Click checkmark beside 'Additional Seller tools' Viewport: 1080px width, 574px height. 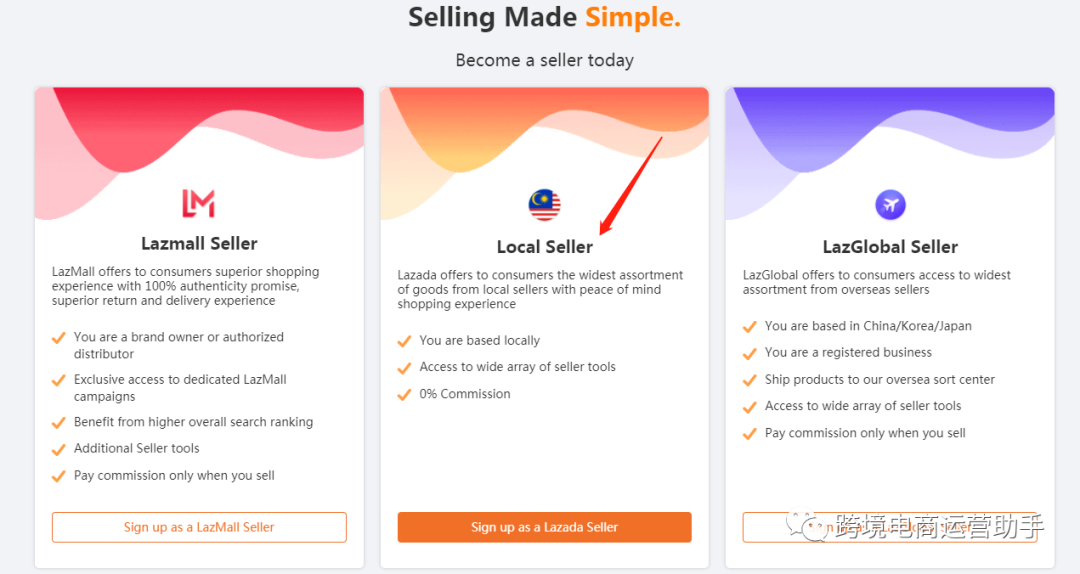(x=59, y=449)
